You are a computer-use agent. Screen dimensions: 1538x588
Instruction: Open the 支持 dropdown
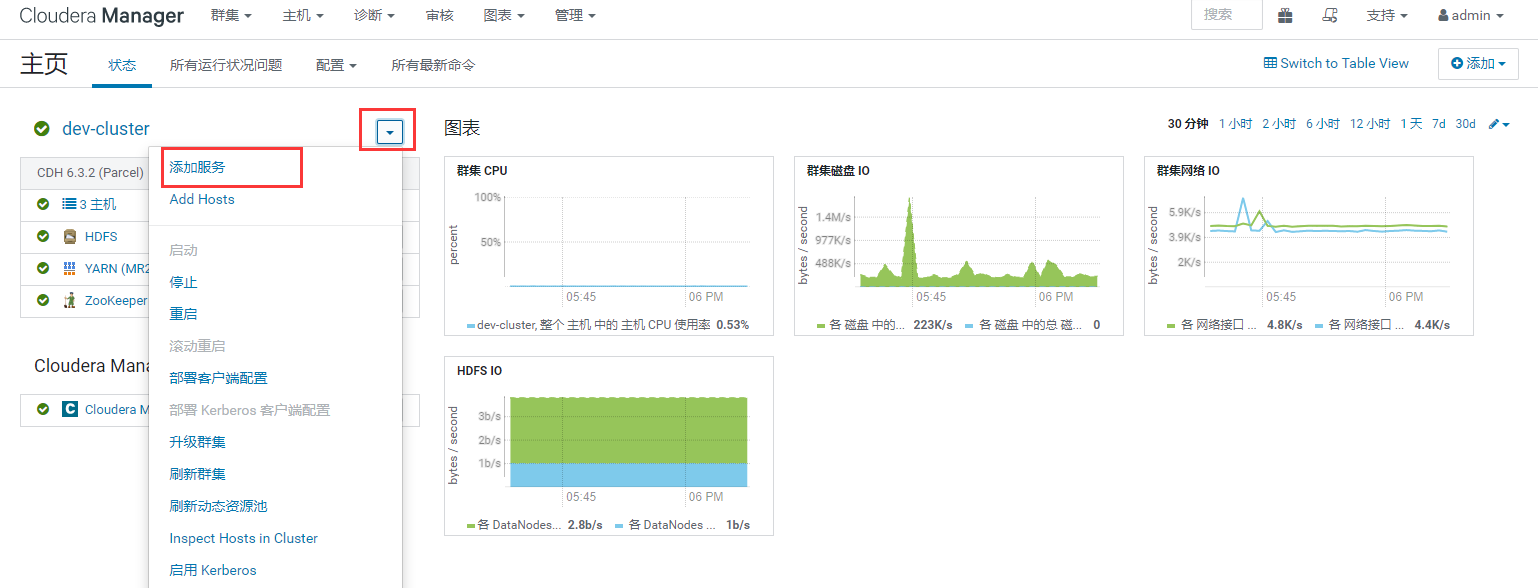pyautogui.click(x=1387, y=16)
